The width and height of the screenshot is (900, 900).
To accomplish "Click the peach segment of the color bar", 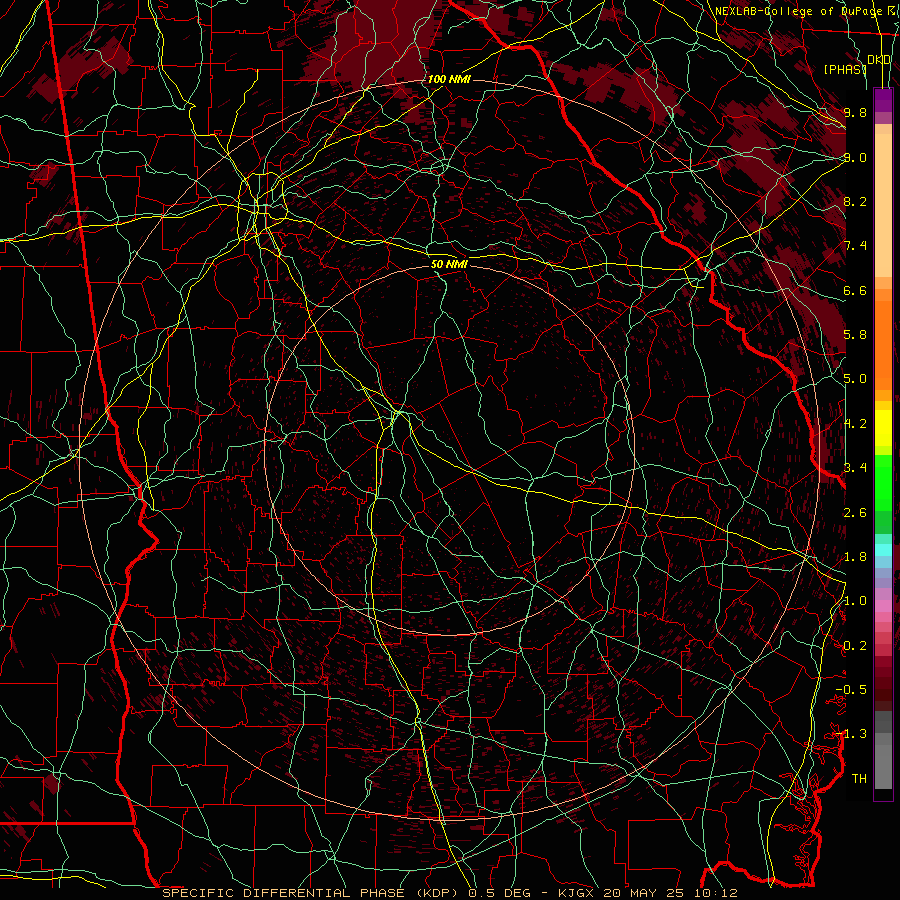I will point(883,201).
